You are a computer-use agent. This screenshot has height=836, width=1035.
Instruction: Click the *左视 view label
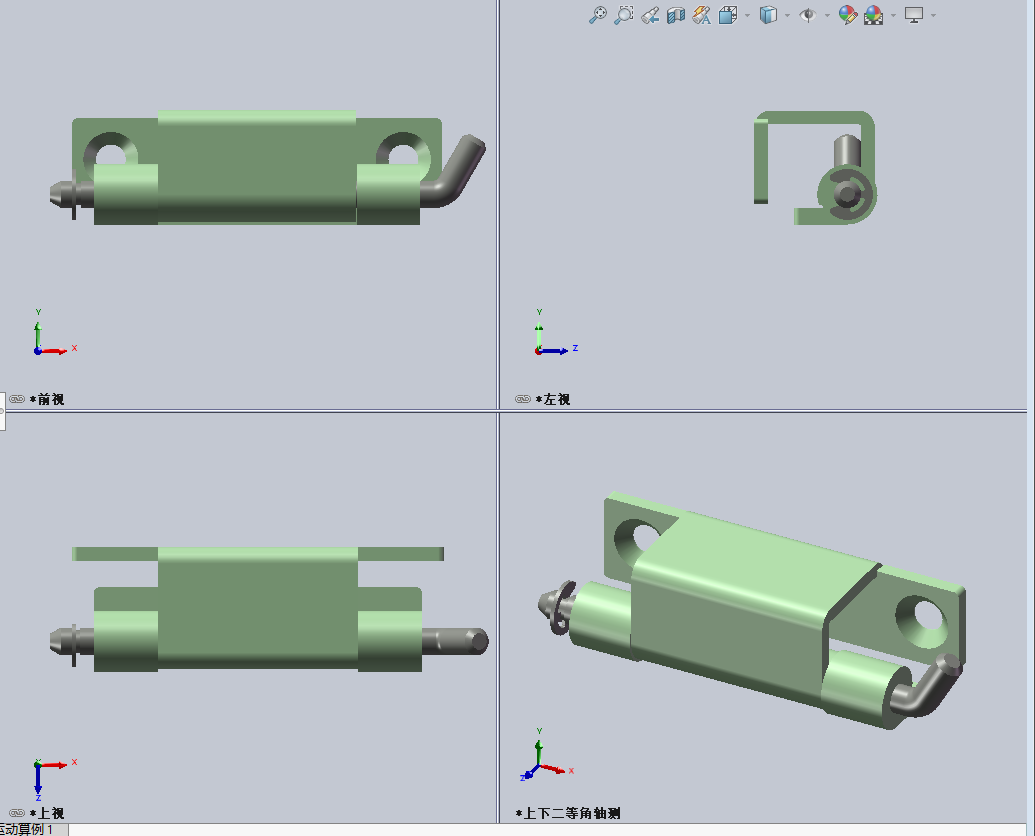tap(553, 399)
